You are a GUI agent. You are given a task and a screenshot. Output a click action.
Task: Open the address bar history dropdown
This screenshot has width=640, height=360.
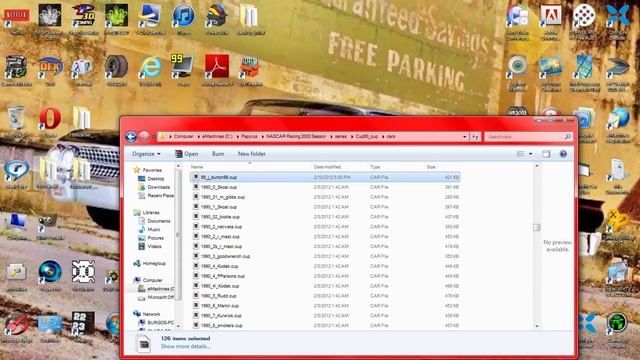click(465, 137)
